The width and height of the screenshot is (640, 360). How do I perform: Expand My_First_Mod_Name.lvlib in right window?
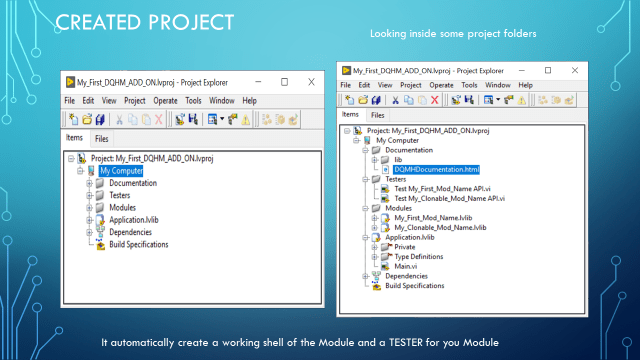tap(374, 218)
